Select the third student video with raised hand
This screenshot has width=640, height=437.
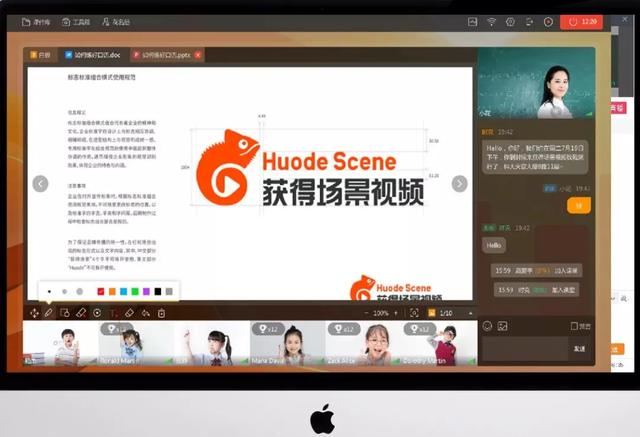point(212,343)
